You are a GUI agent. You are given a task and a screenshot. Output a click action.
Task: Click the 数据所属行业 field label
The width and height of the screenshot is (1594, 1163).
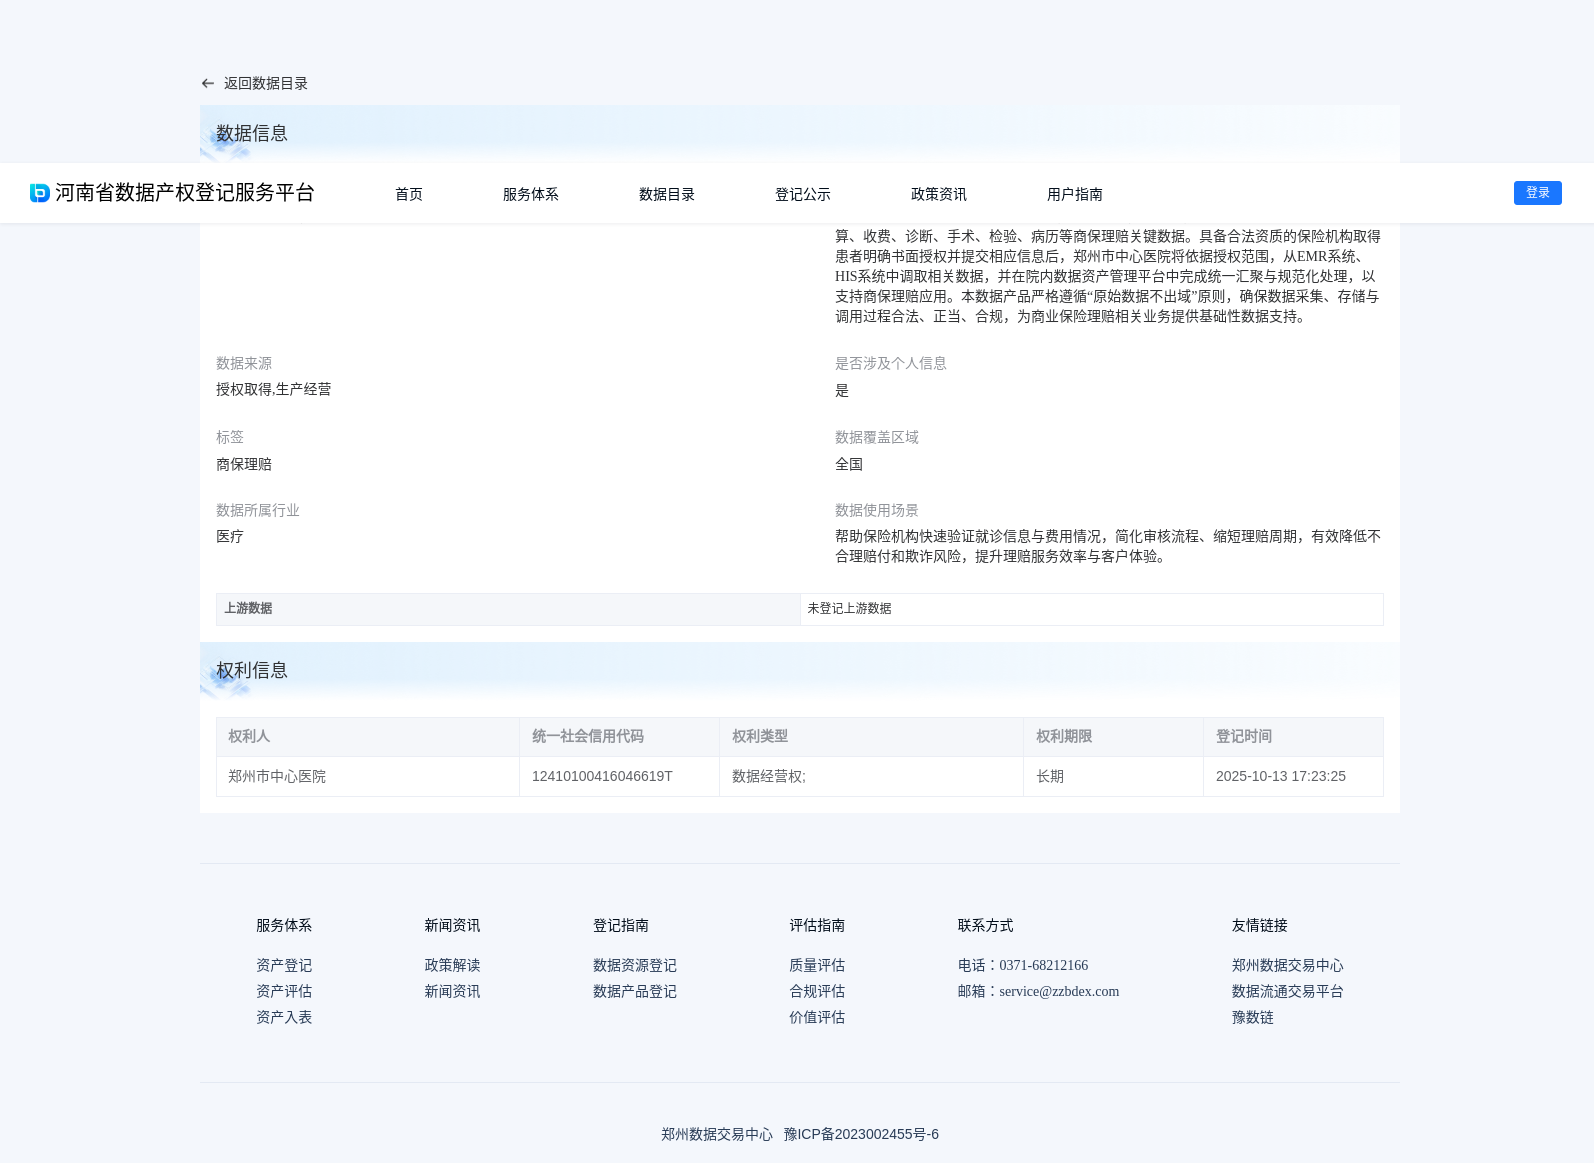pyautogui.click(x=258, y=510)
